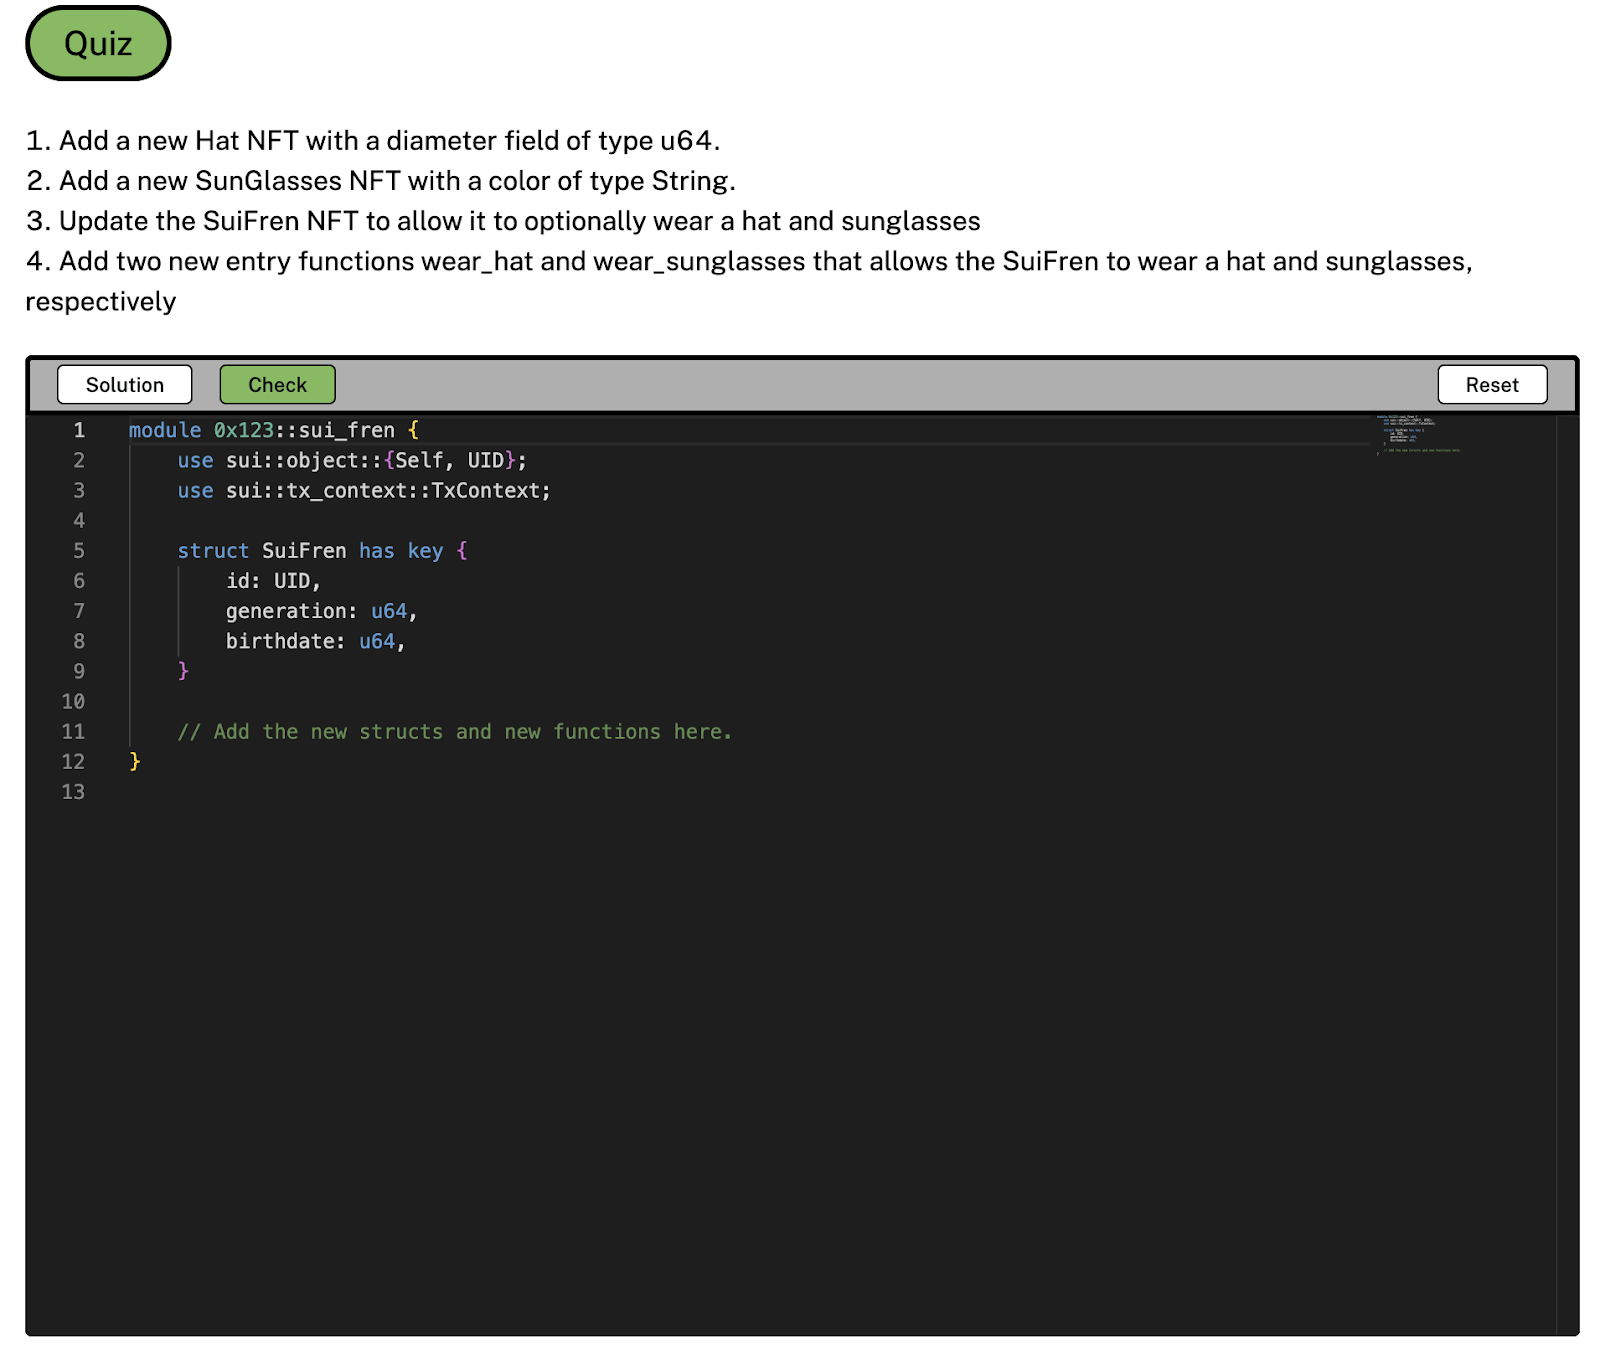Image resolution: width=1600 pixels, height=1355 pixels.
Task: Click instruction 3 about updating SuiFren NFT
Action: pyautogui.click(x=503, y=221)
